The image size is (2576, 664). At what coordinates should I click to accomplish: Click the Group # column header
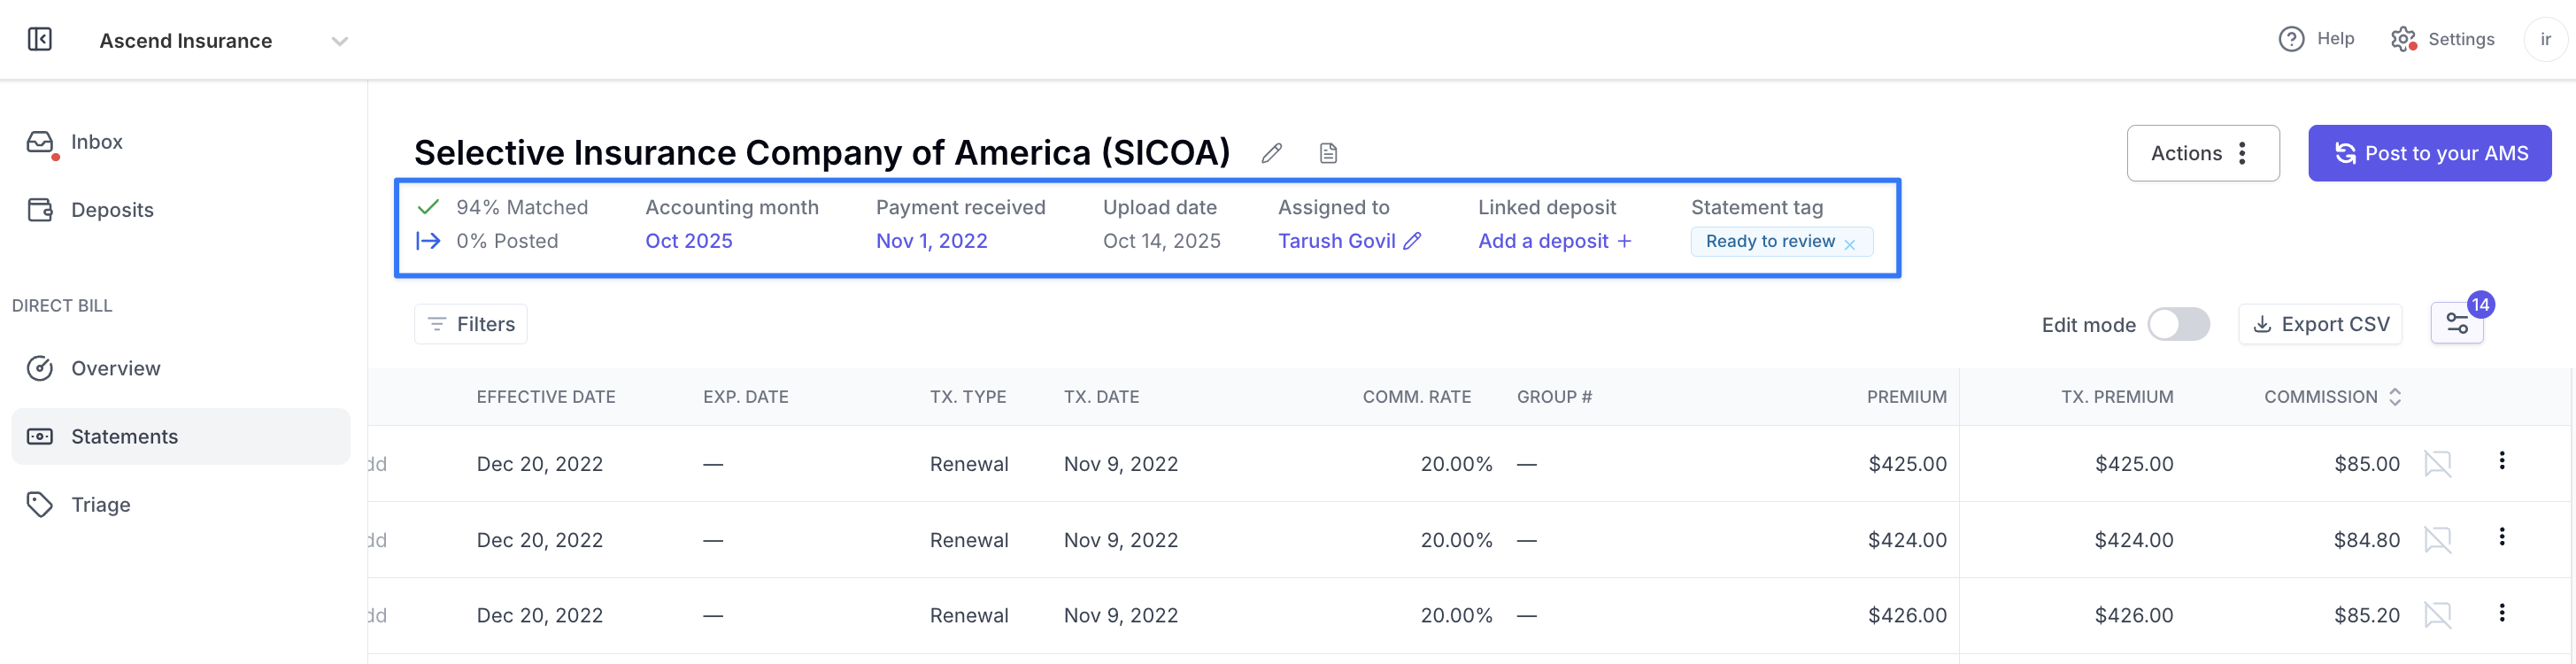tap(1554, 397)
